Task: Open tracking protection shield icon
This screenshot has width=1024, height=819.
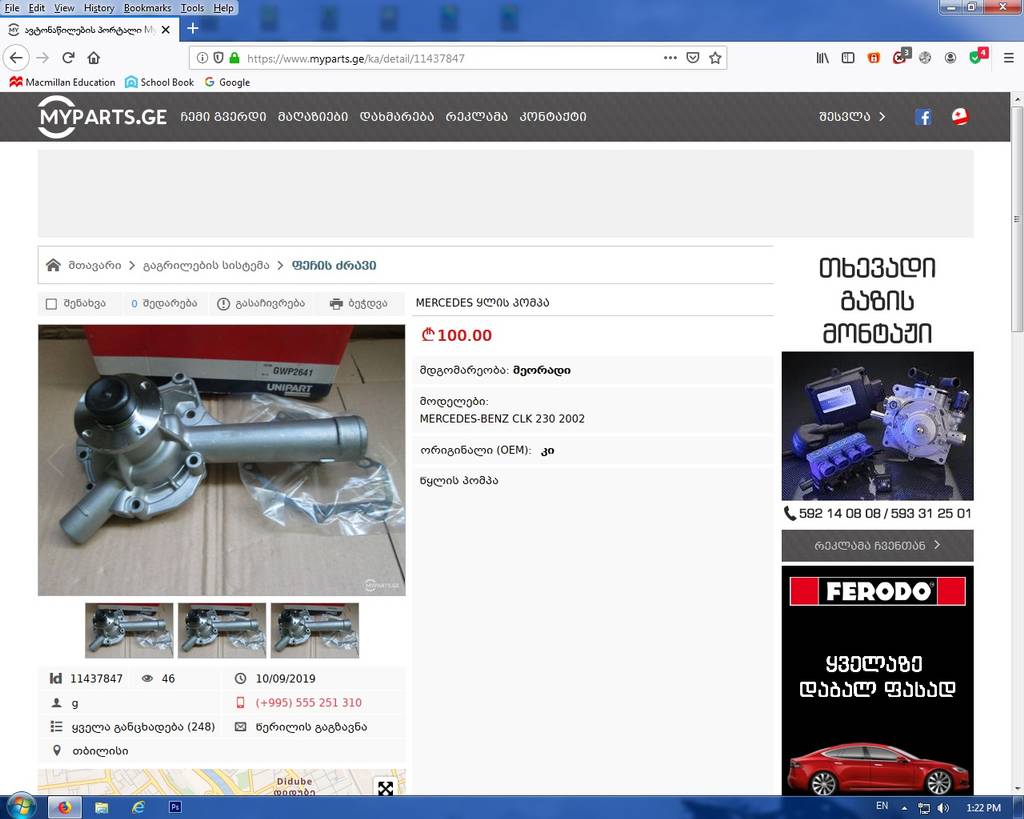Action: point(218,58)
